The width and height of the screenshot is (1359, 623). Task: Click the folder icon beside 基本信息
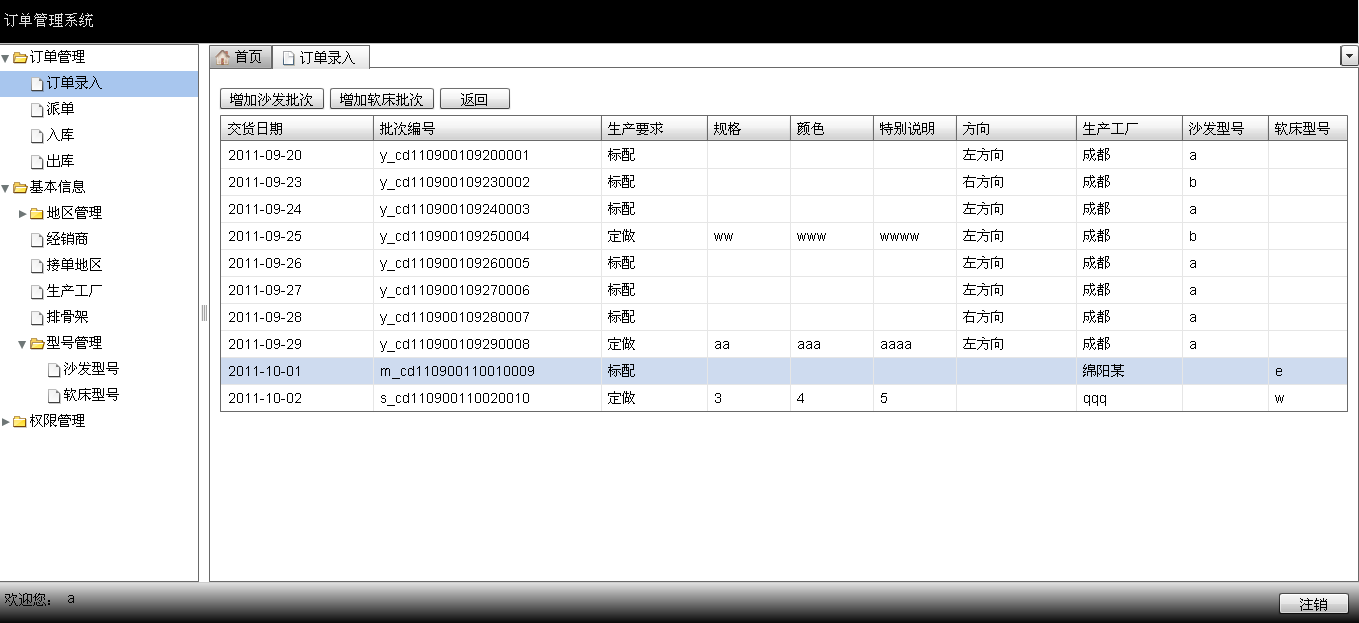pos(20,187)
